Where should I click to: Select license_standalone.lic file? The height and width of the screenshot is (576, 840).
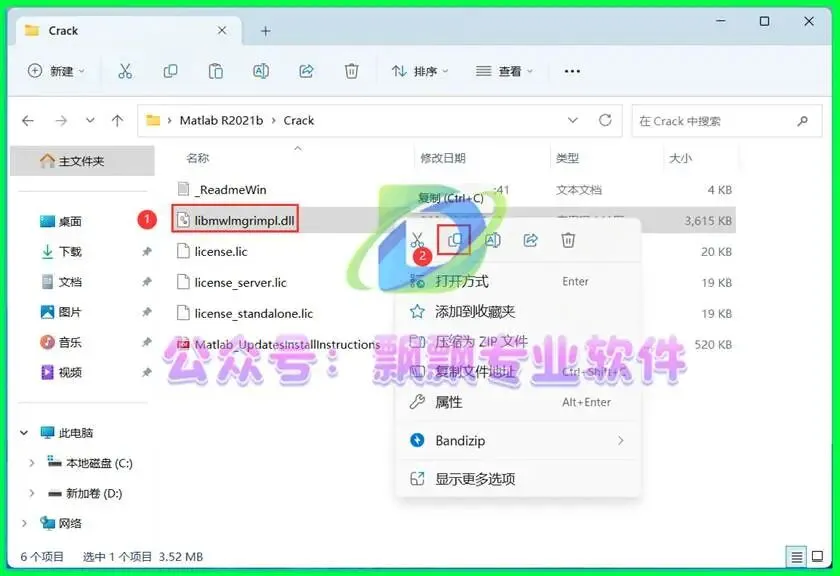tap(245, 313)
